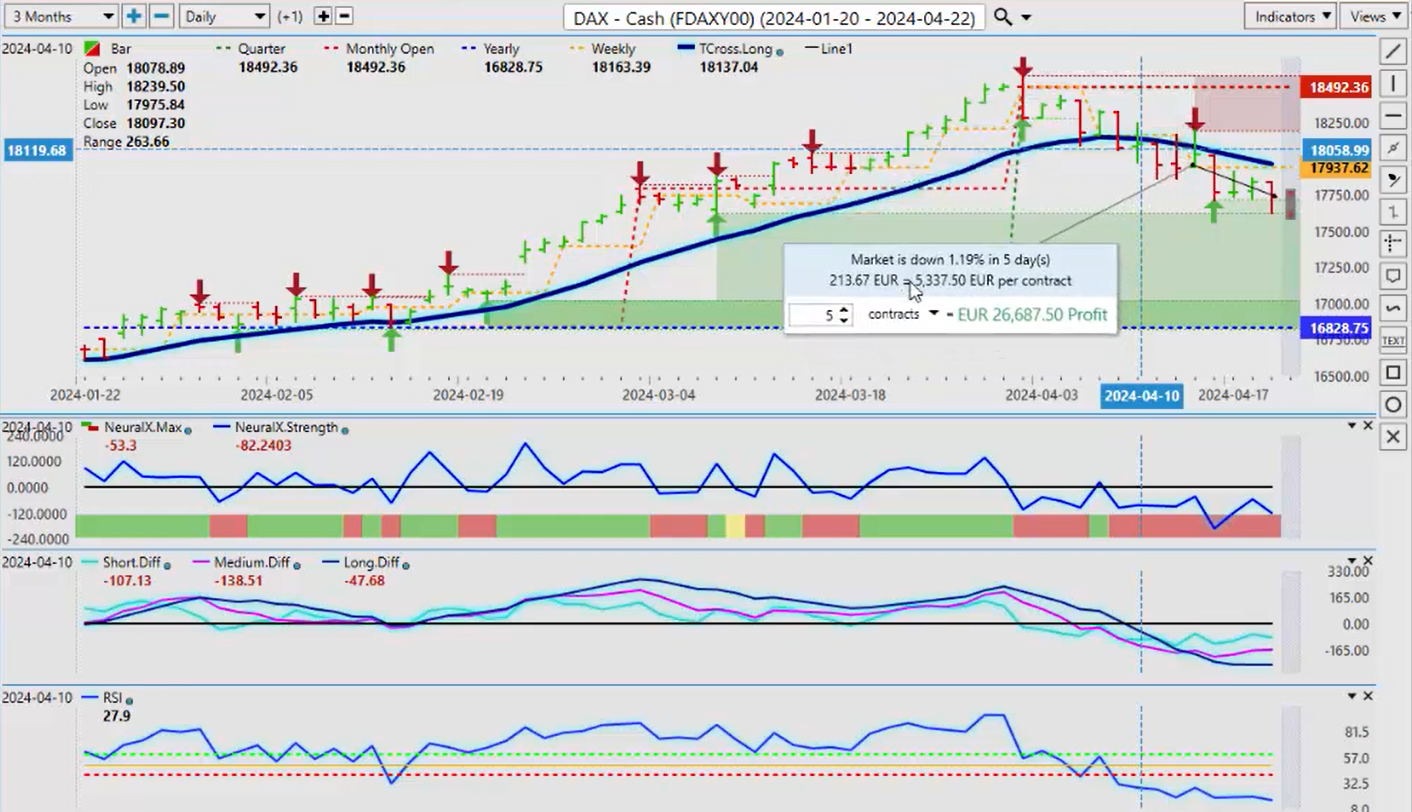The image size is (1412, 812).
Task: Click the Bar legend color icon
Action: tap(92, 49)
